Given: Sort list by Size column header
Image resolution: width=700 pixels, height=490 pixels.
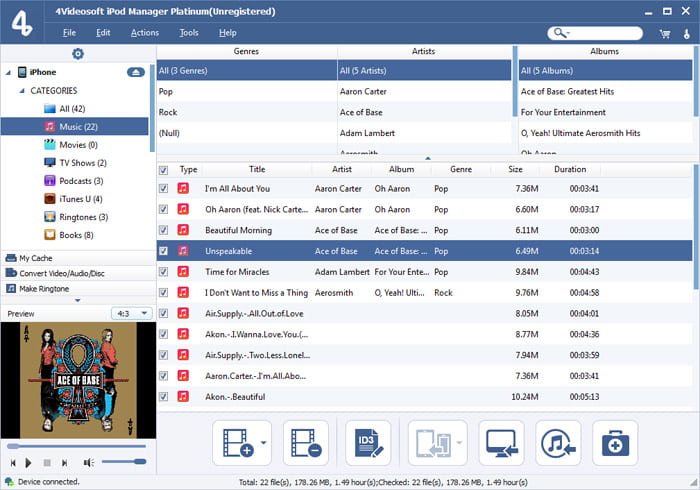Looking at the screenshot, I should (x=515, y=169).
